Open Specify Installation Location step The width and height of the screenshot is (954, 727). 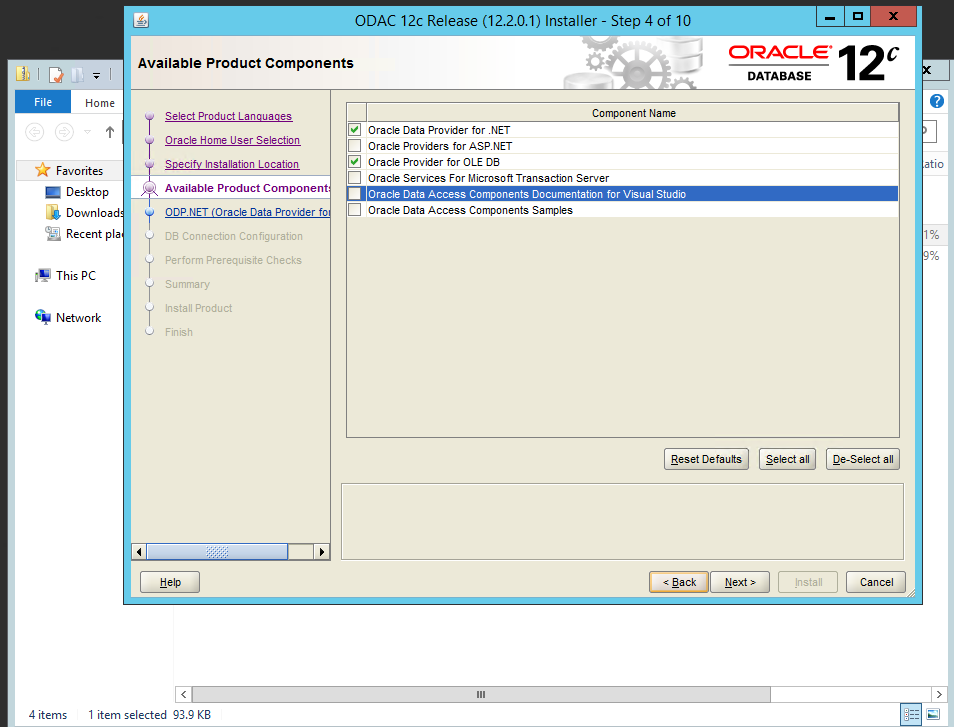[x=232, y=164]
